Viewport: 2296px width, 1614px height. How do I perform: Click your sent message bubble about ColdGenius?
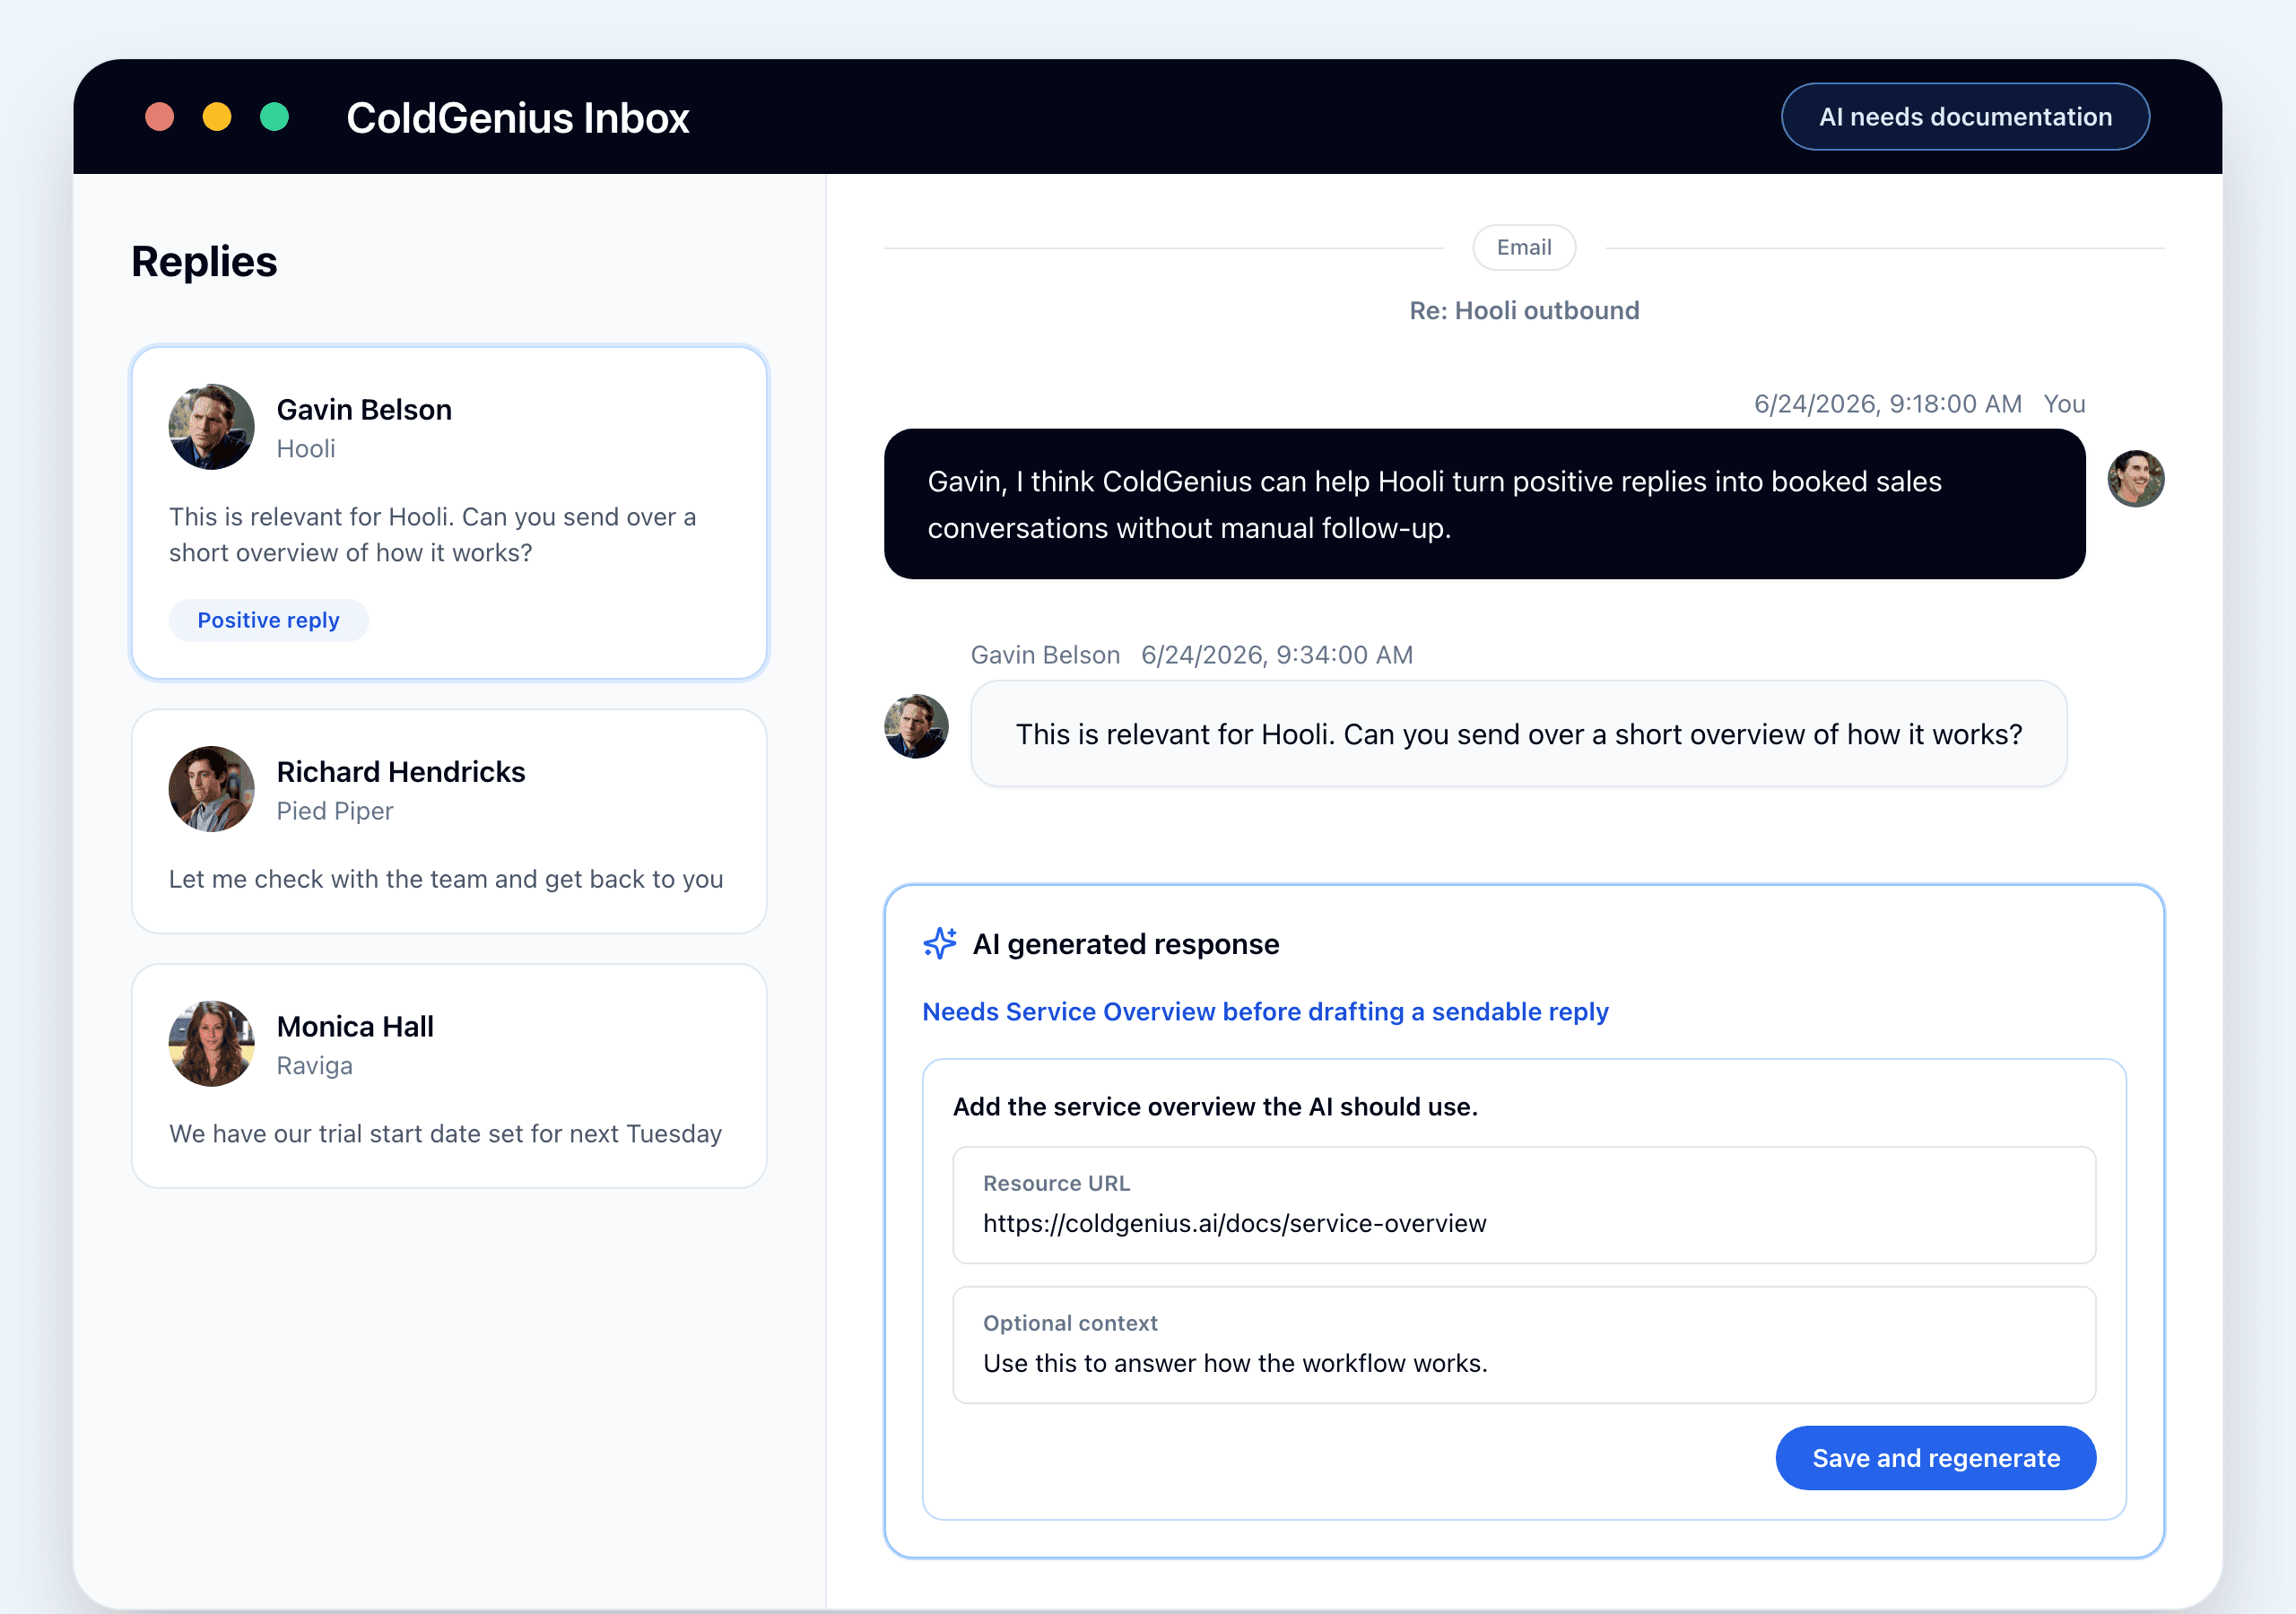tap(1484, 504)
